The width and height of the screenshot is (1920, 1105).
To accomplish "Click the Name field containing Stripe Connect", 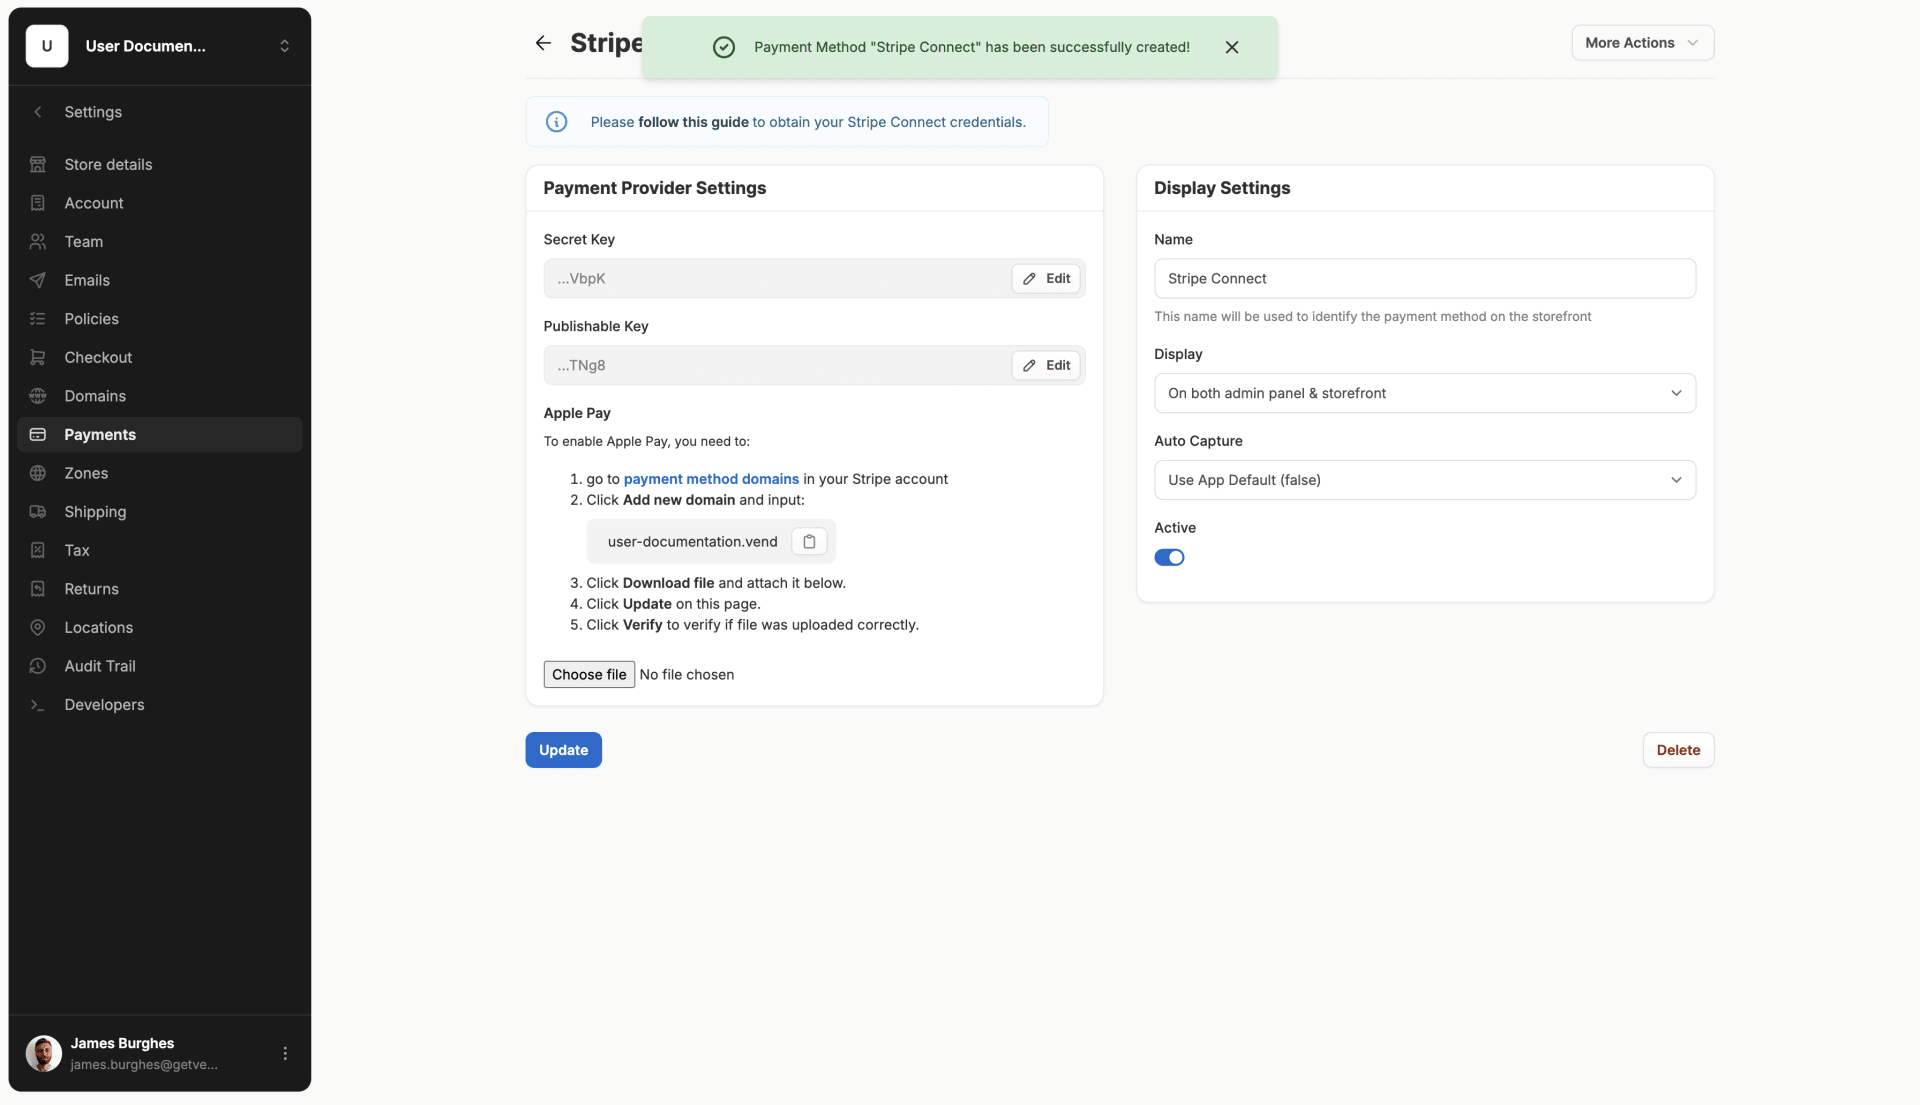I will (x=1424, y=278).
